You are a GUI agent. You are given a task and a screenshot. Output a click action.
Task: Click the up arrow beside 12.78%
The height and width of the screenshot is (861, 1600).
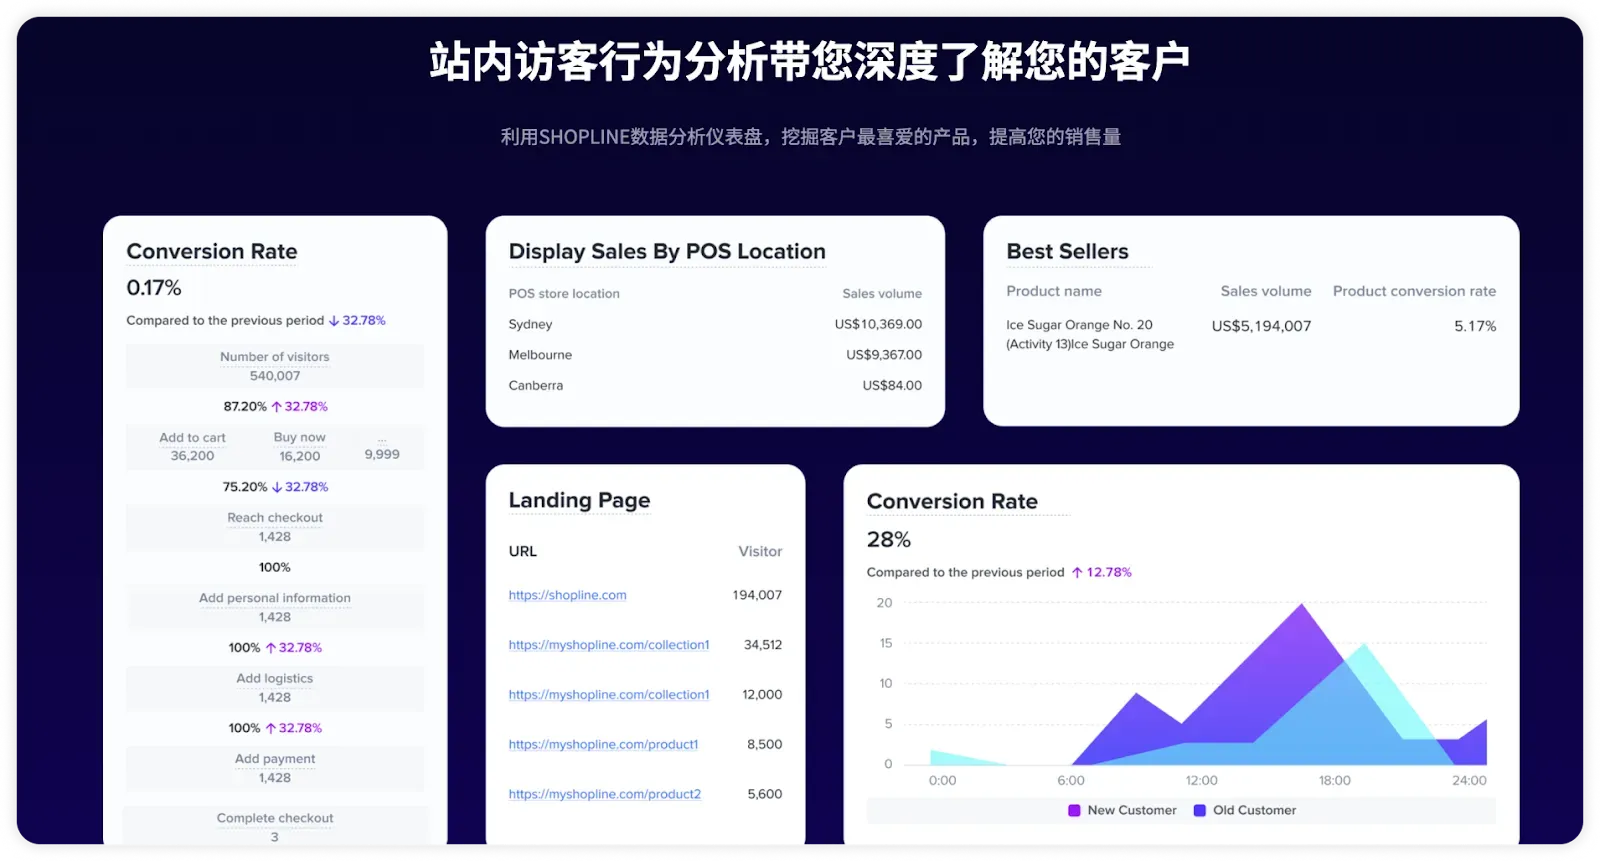[1077, 573]
